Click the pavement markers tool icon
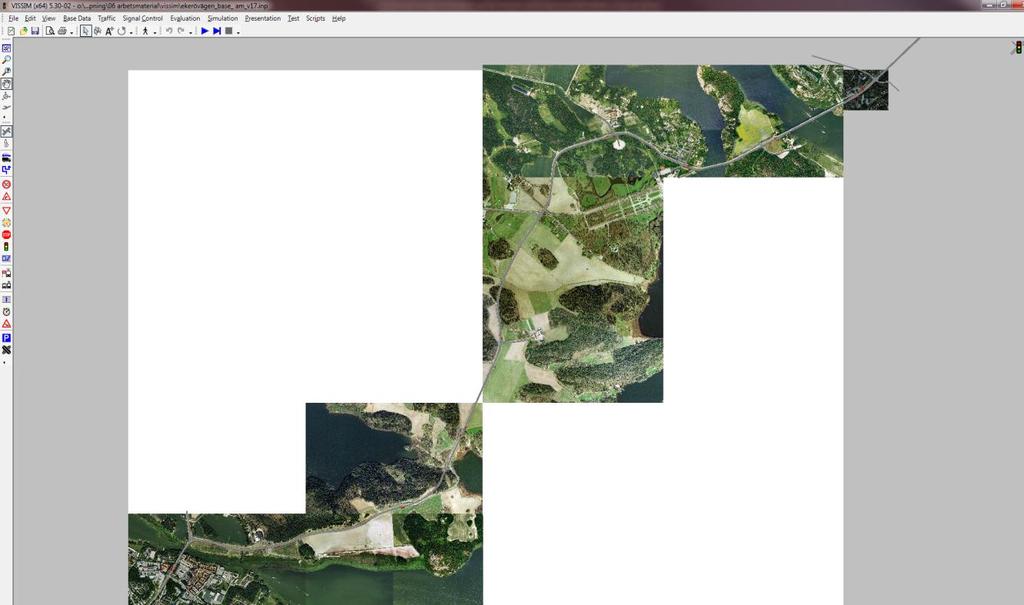 tap(7, 144)
